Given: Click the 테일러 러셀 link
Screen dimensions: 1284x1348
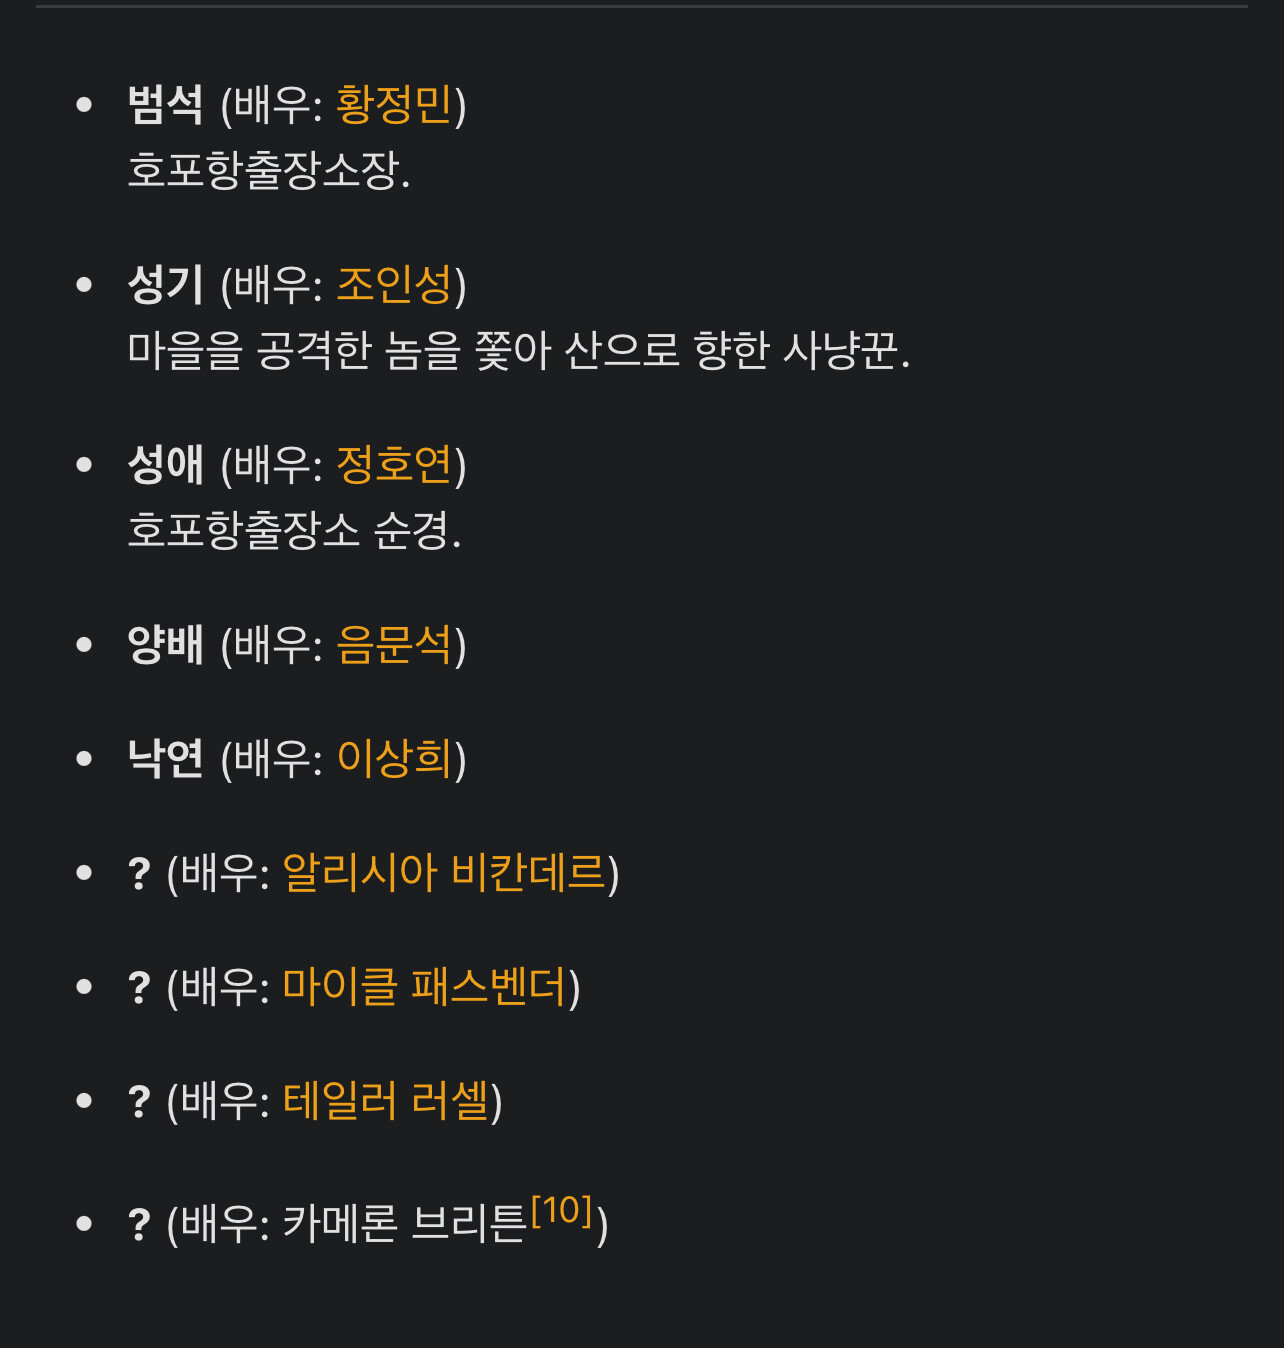Looking at the screenshot, I should (386, 1101).
